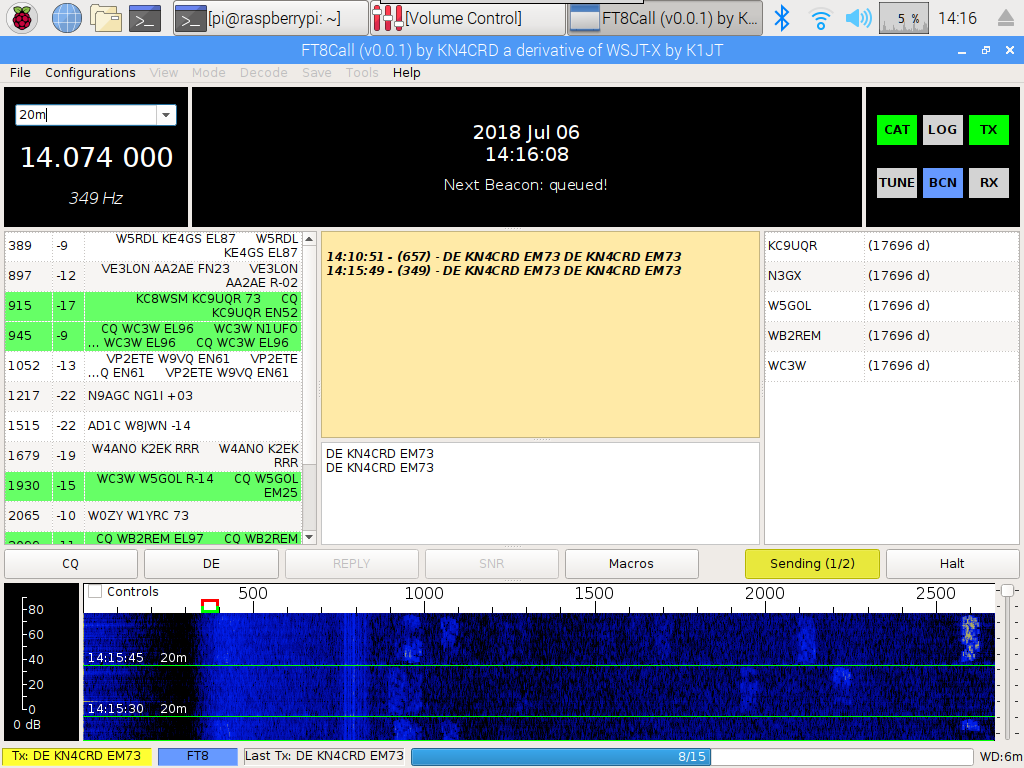1024x768 pixels.
Task: Switch to Volume Control taskbar entry
Action: pyautogui.click(x=468, y=18)
